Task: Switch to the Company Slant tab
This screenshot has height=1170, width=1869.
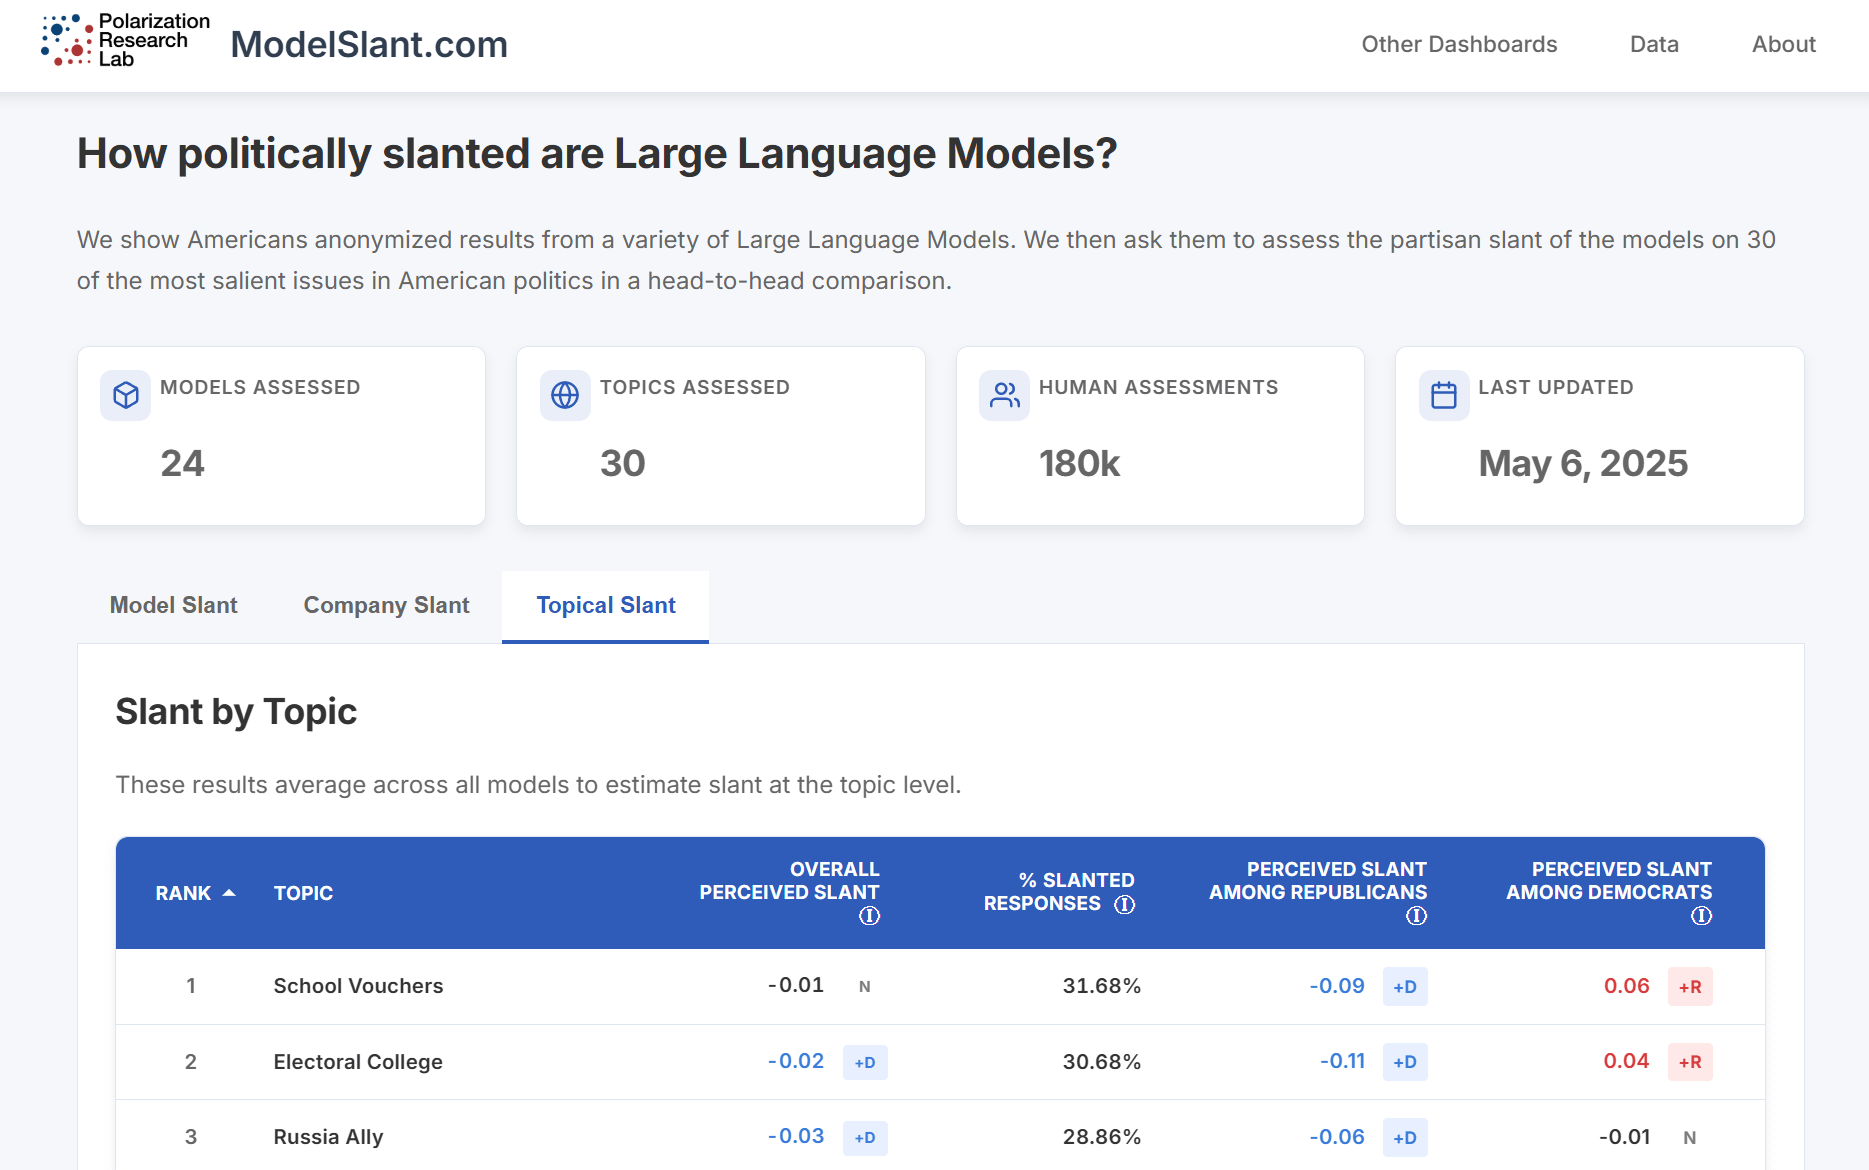Action: 386,605
